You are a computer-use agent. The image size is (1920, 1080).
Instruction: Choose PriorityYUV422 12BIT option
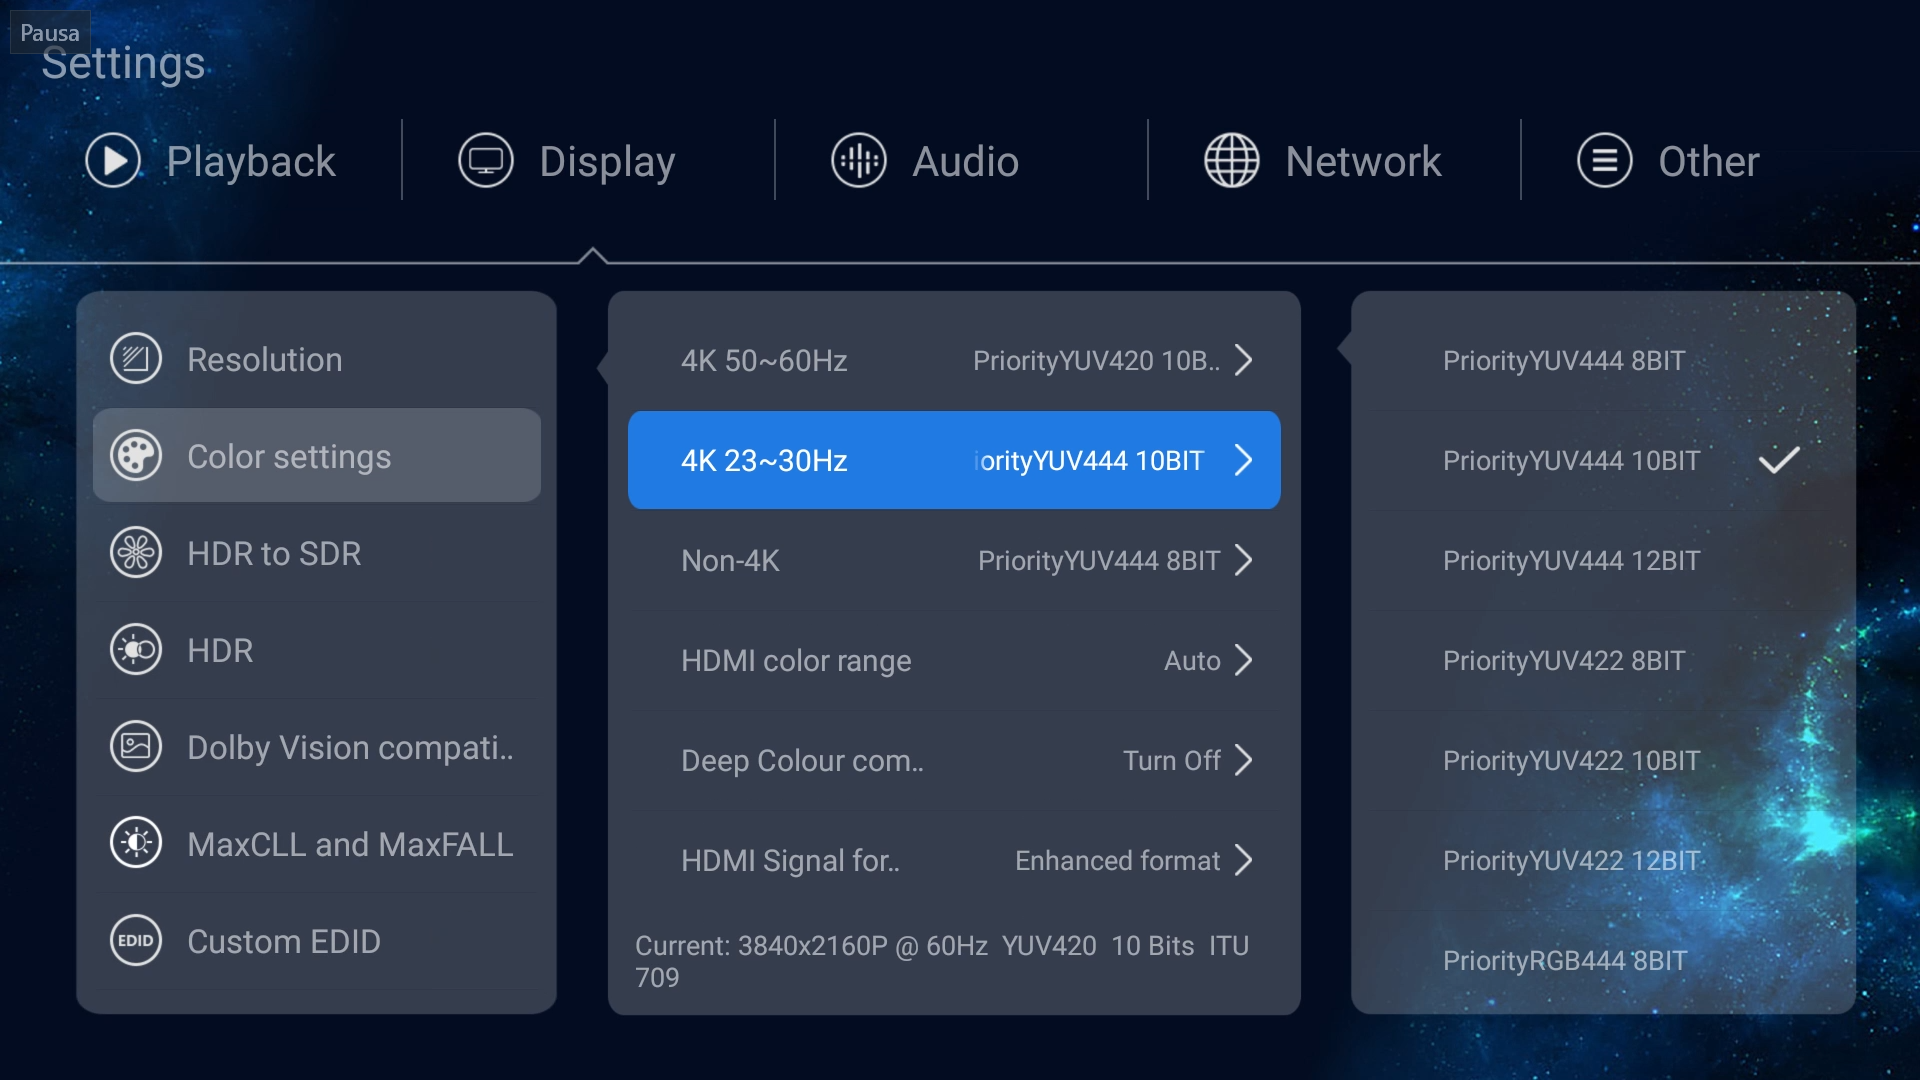(x=1603, y=860)
